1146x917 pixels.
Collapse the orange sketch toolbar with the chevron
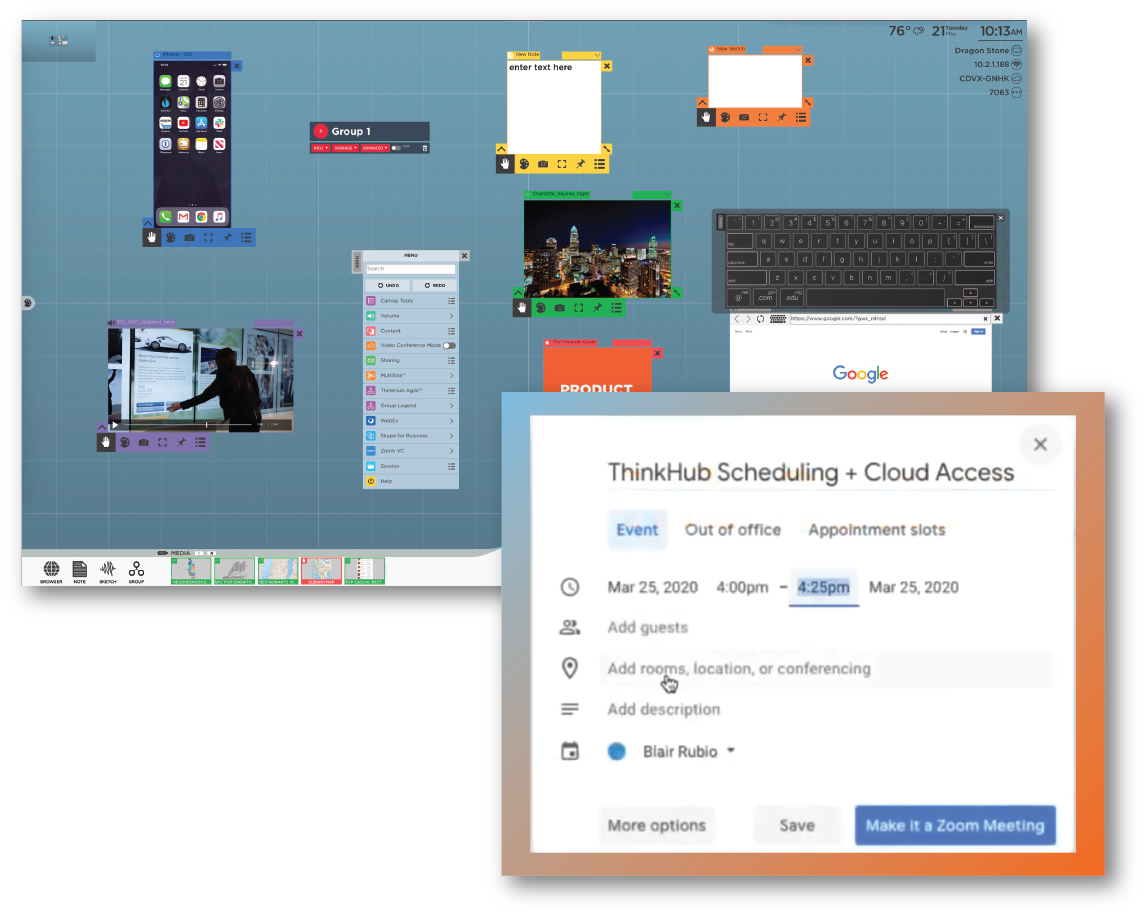pyautogui.click(x=702, y=102)
